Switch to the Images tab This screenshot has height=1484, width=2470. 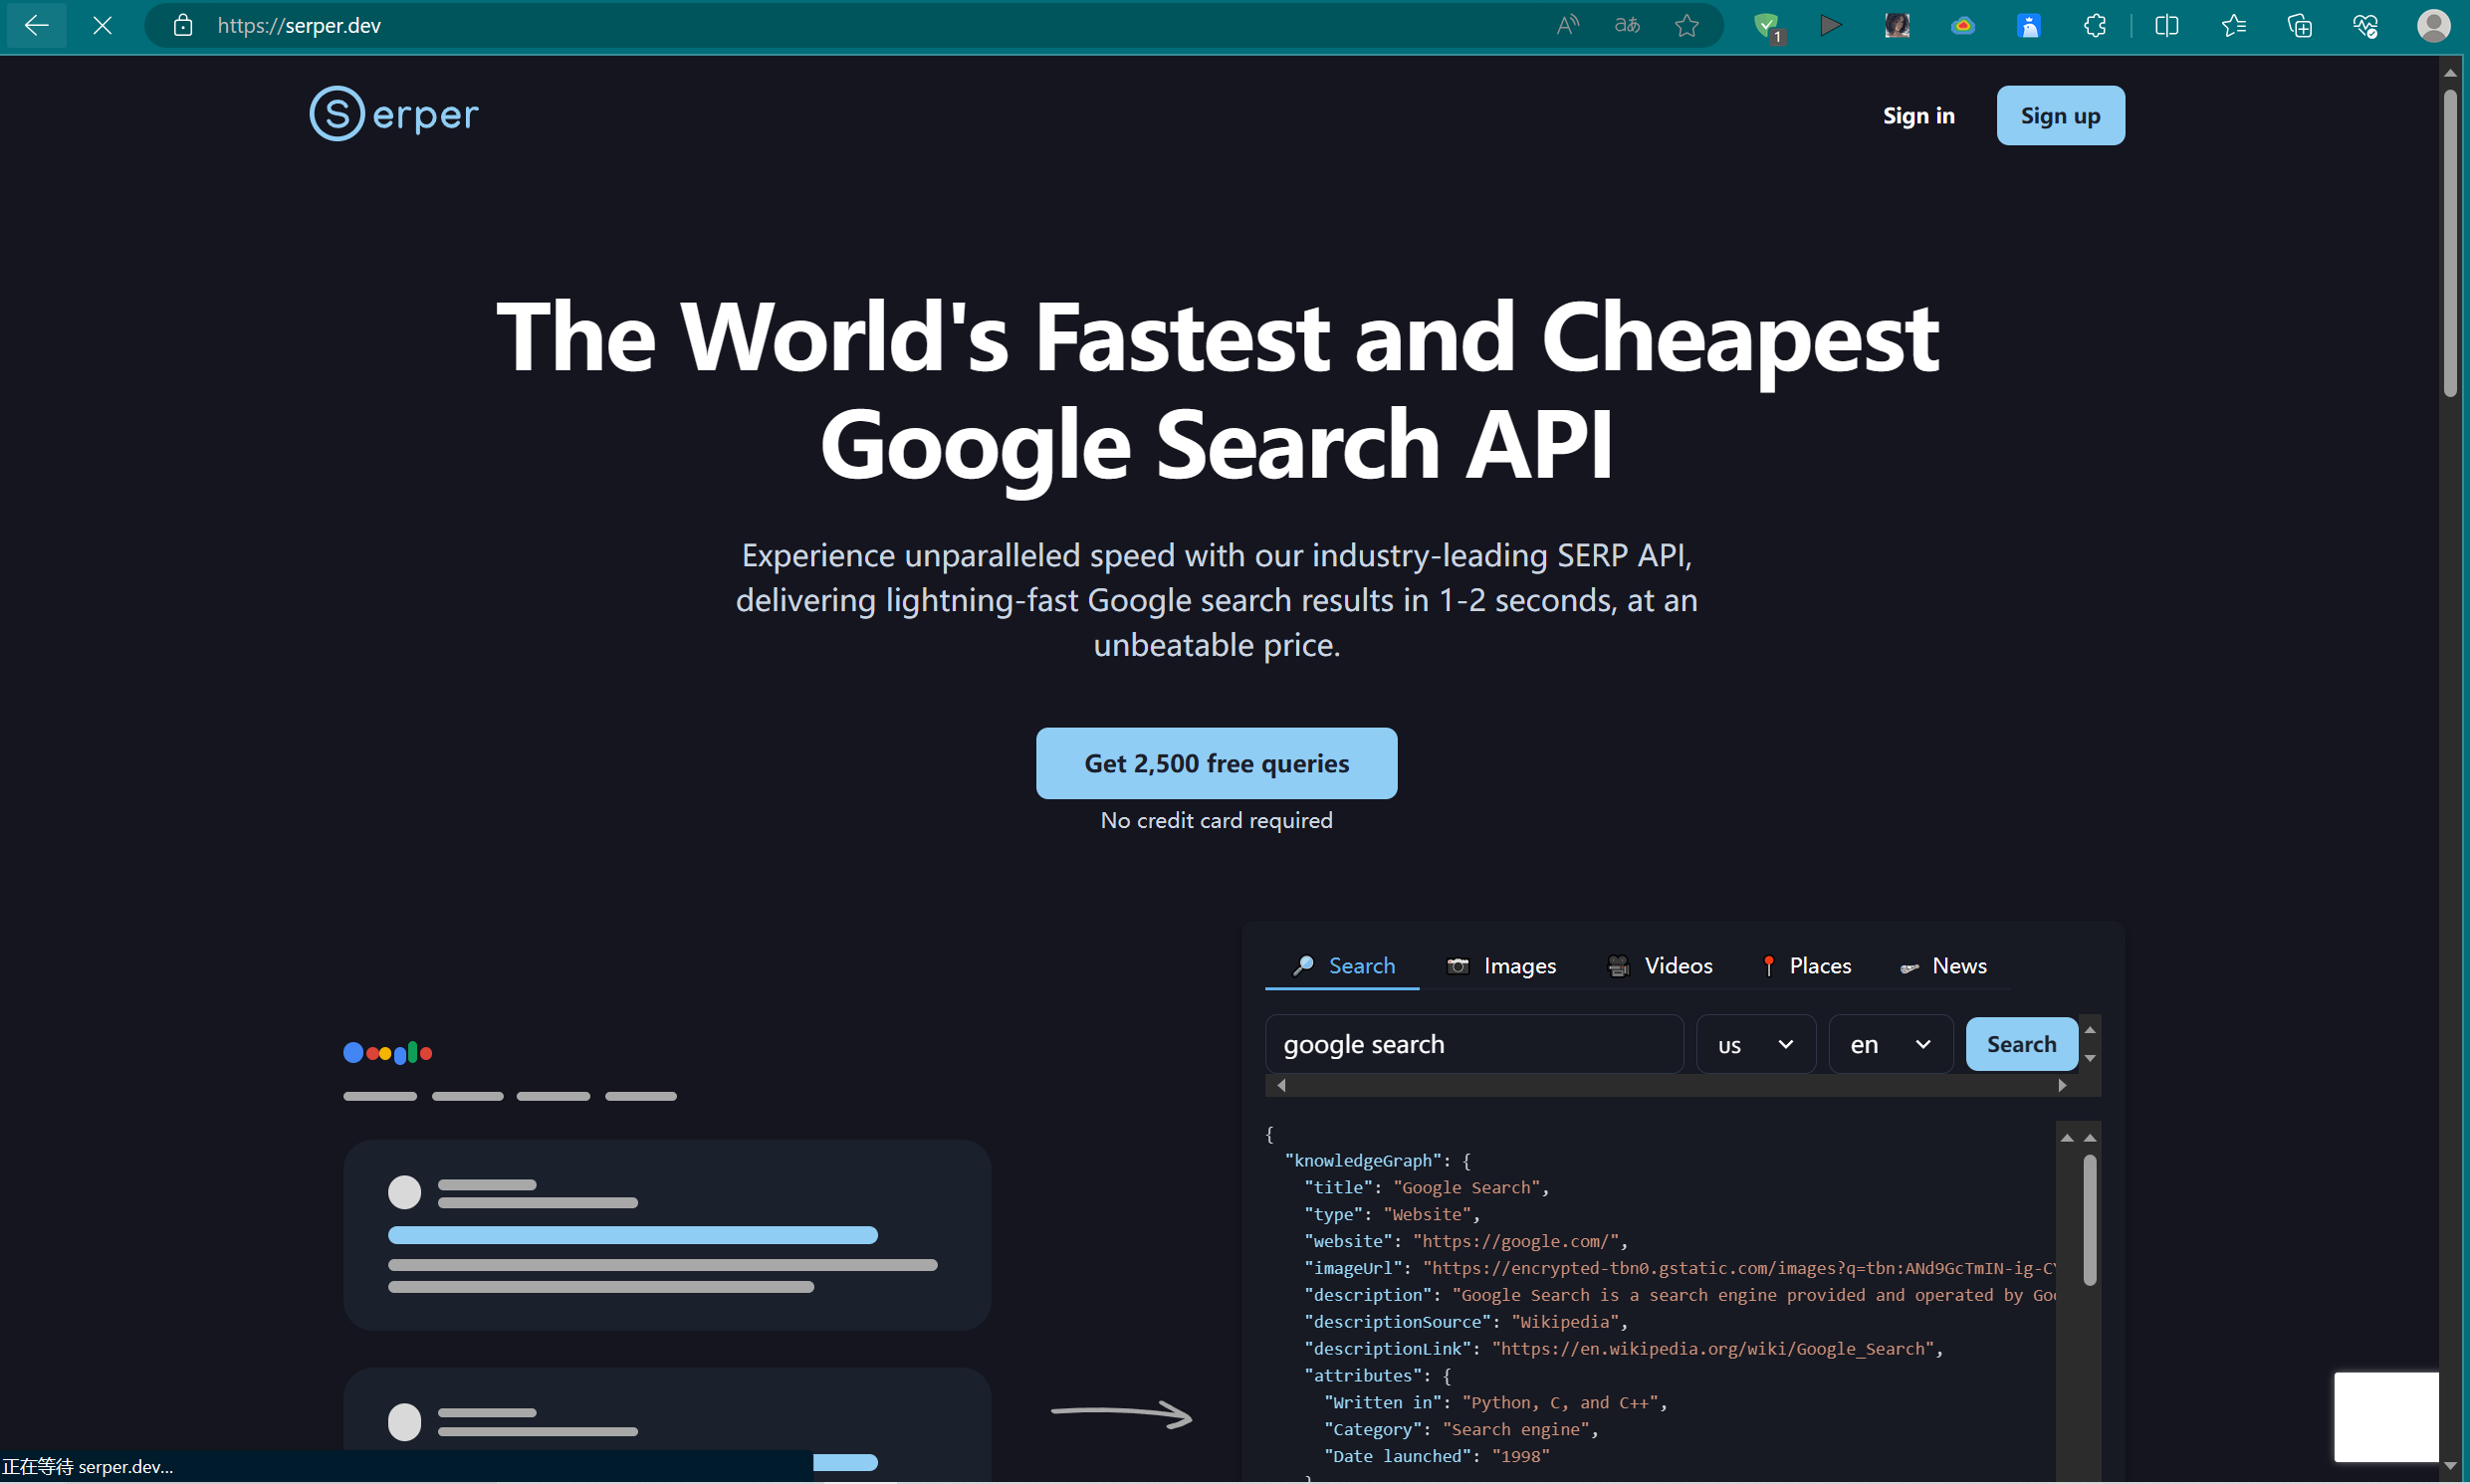point(1501,966)
